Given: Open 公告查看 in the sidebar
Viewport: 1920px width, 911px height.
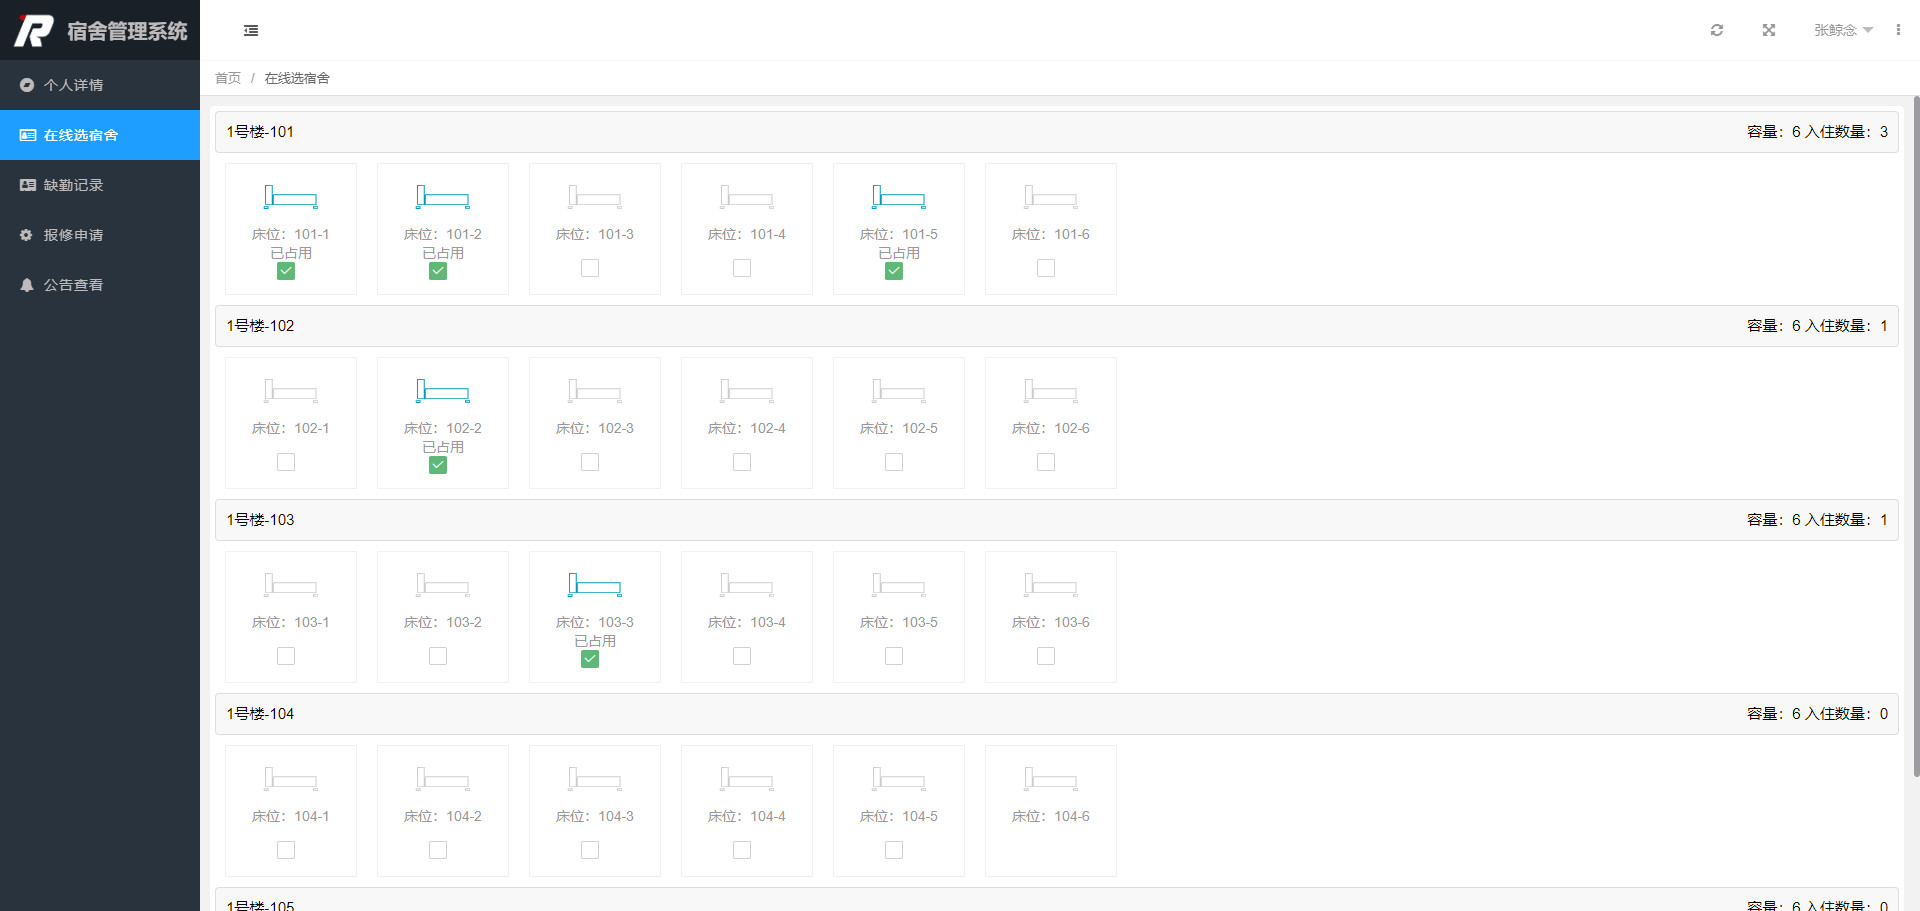Looking at the screenshot, I should click(73, 285).
